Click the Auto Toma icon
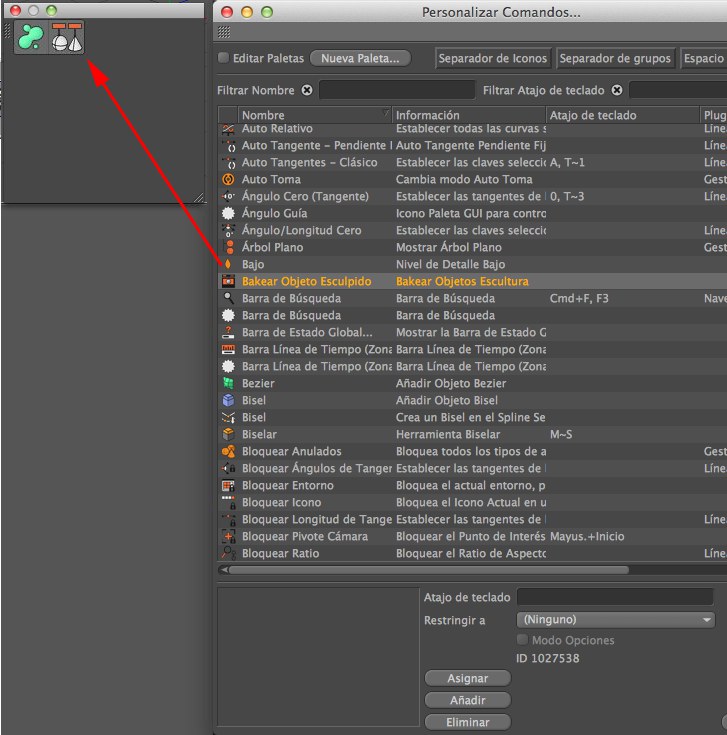This screenshot has width=727, height=735. [228, 179]
